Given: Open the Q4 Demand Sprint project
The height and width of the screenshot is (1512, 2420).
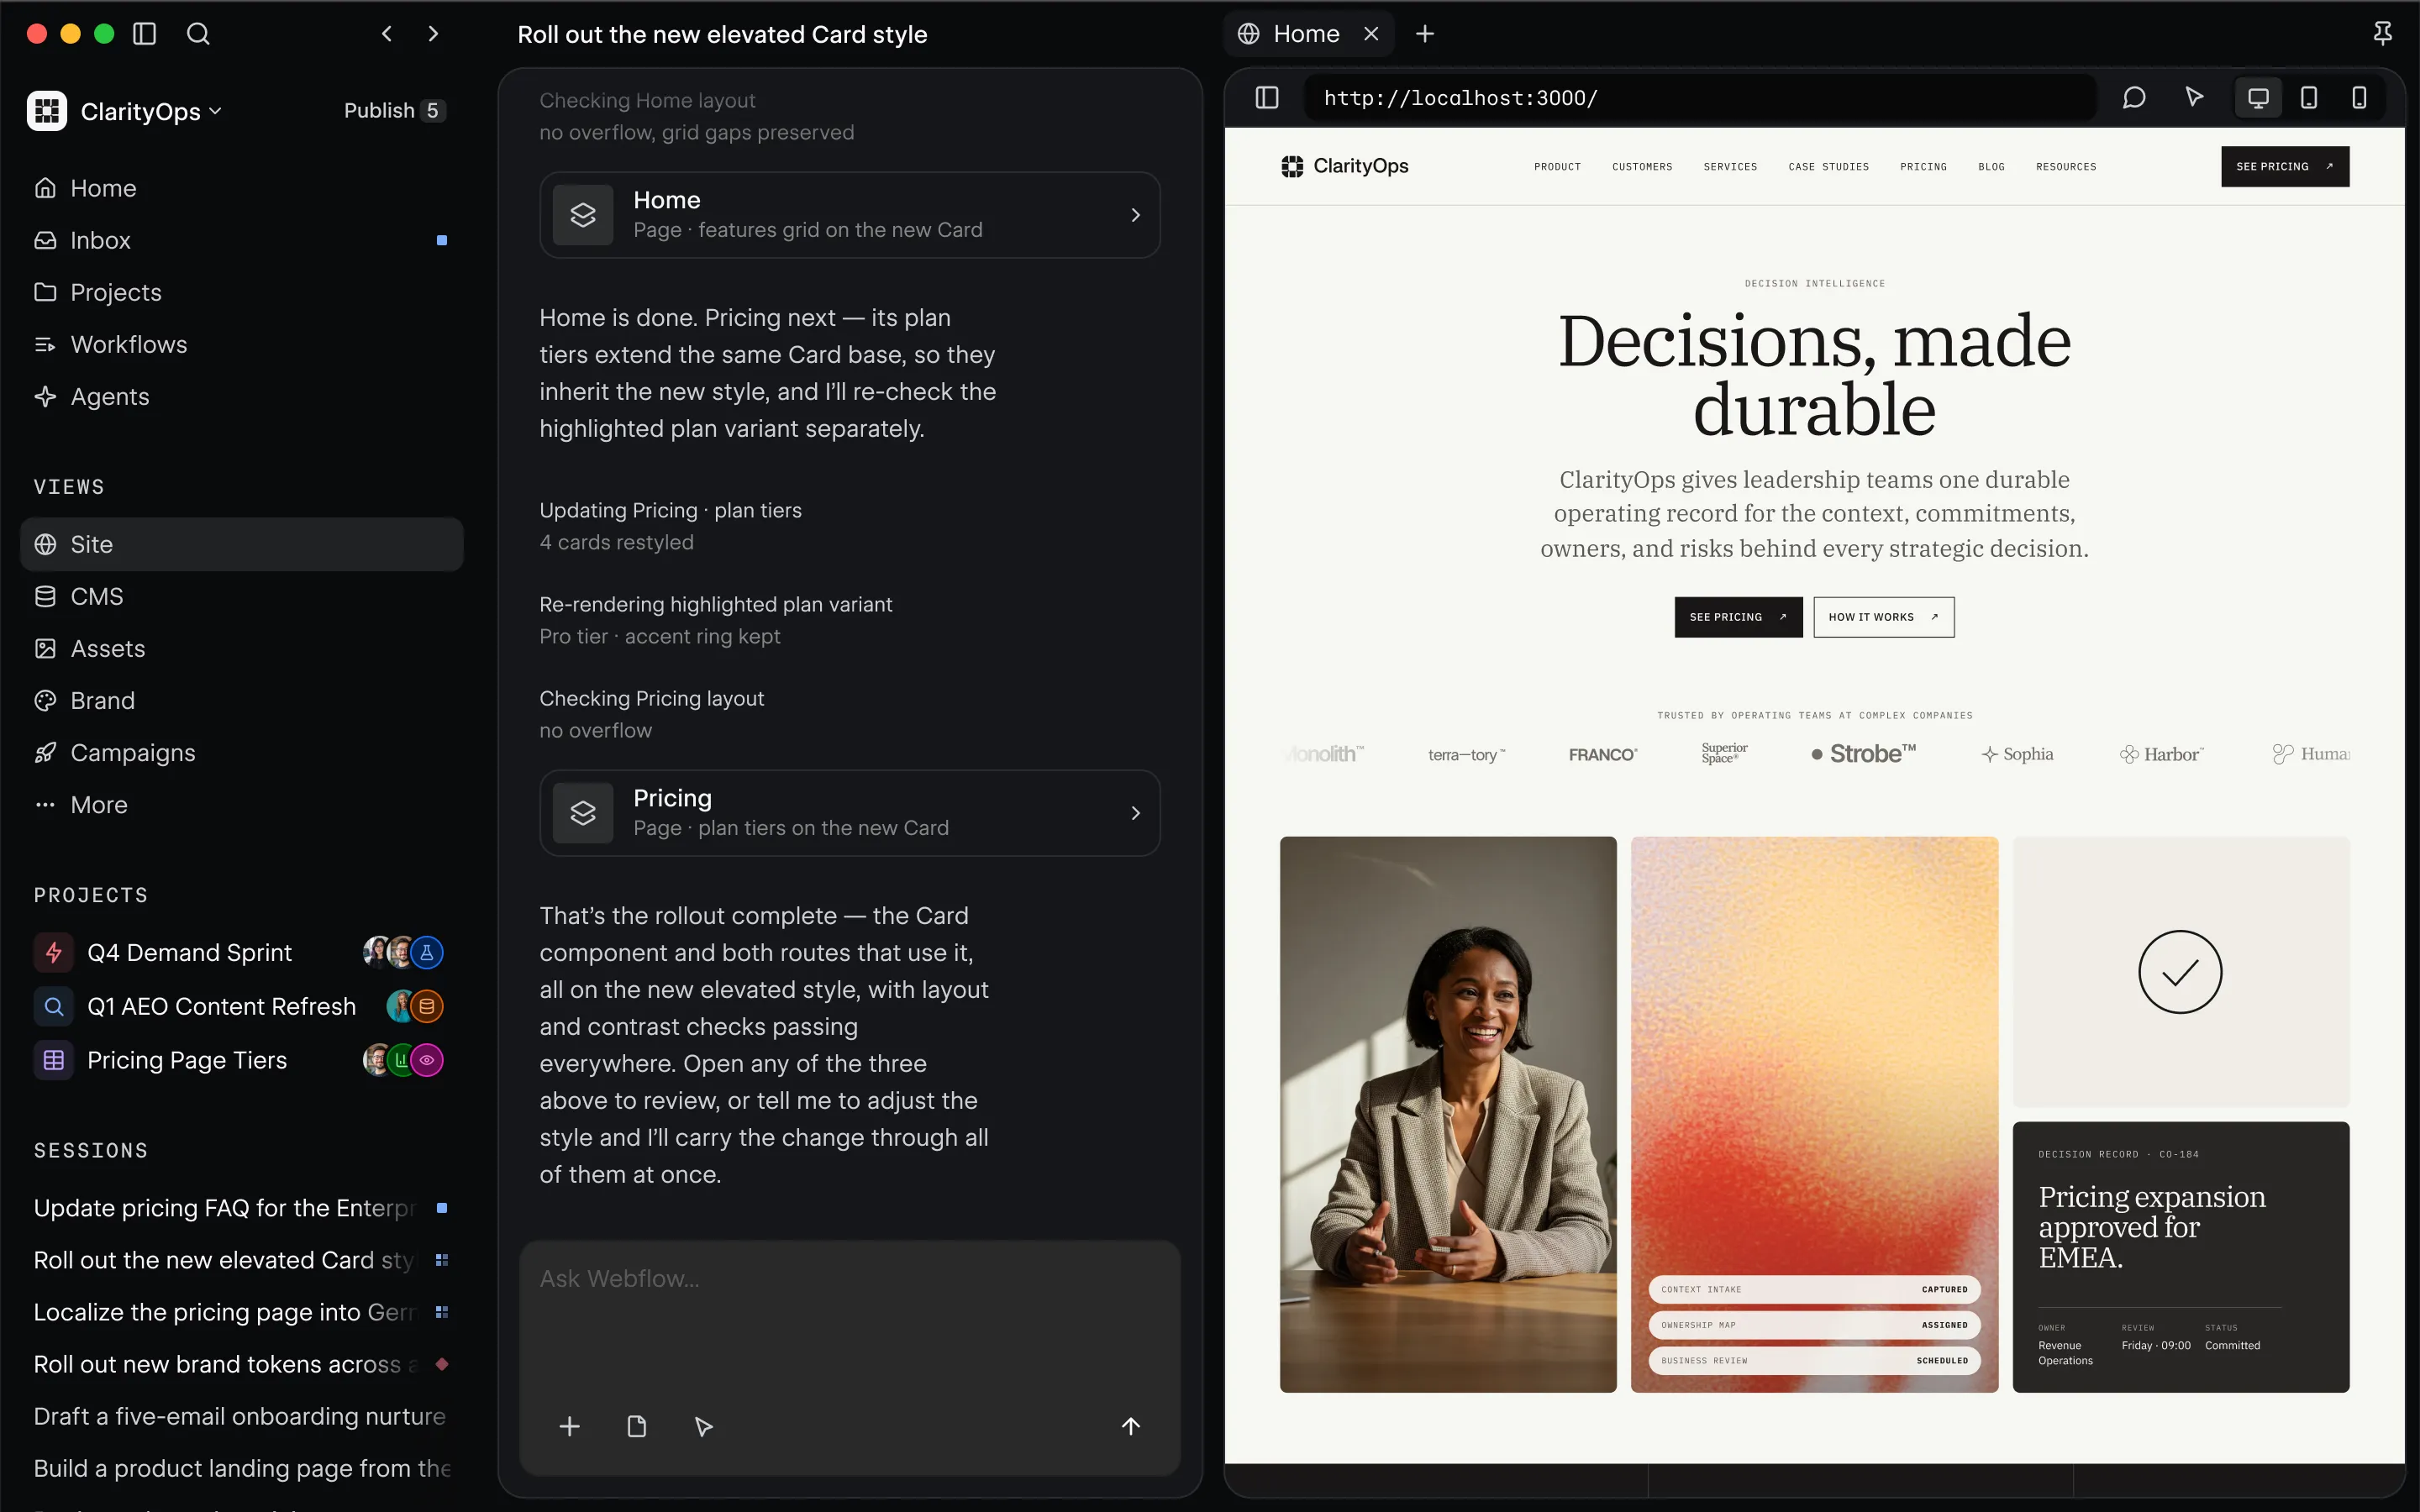Looking at the screenshot, I should coord(242,952).
